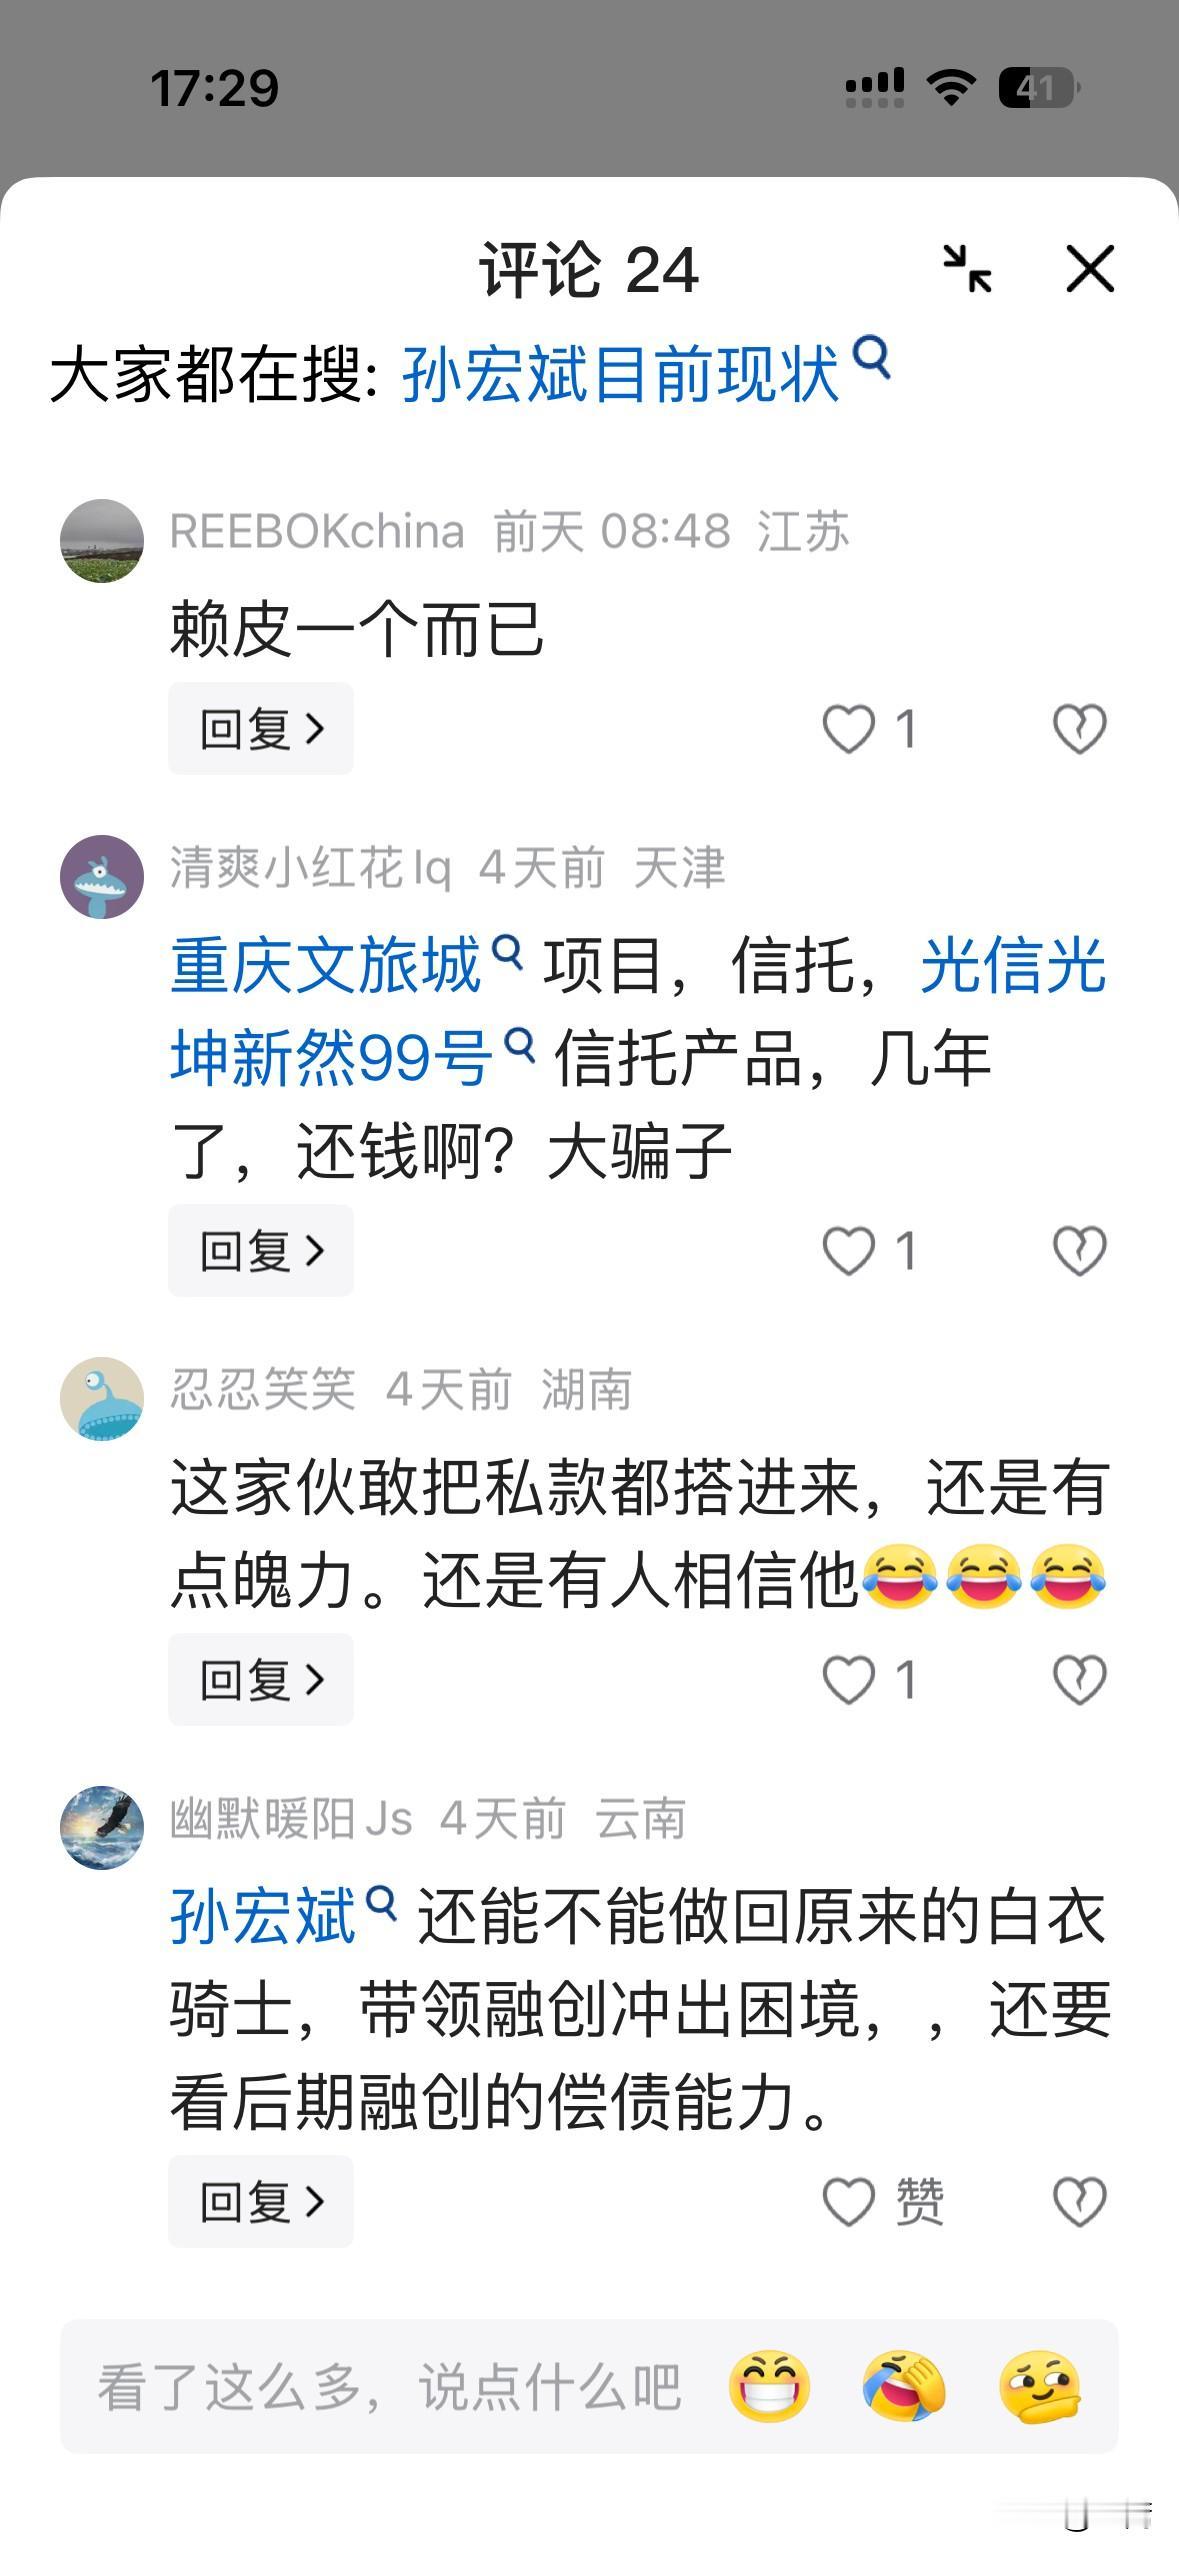
Task: Open the 重庆文旅城 search link
Action: tap(346, 965)
